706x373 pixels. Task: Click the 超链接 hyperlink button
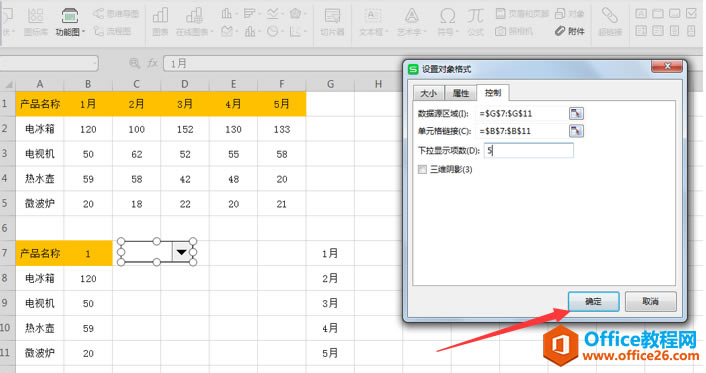pyautogui.click(x=610, y=22)
